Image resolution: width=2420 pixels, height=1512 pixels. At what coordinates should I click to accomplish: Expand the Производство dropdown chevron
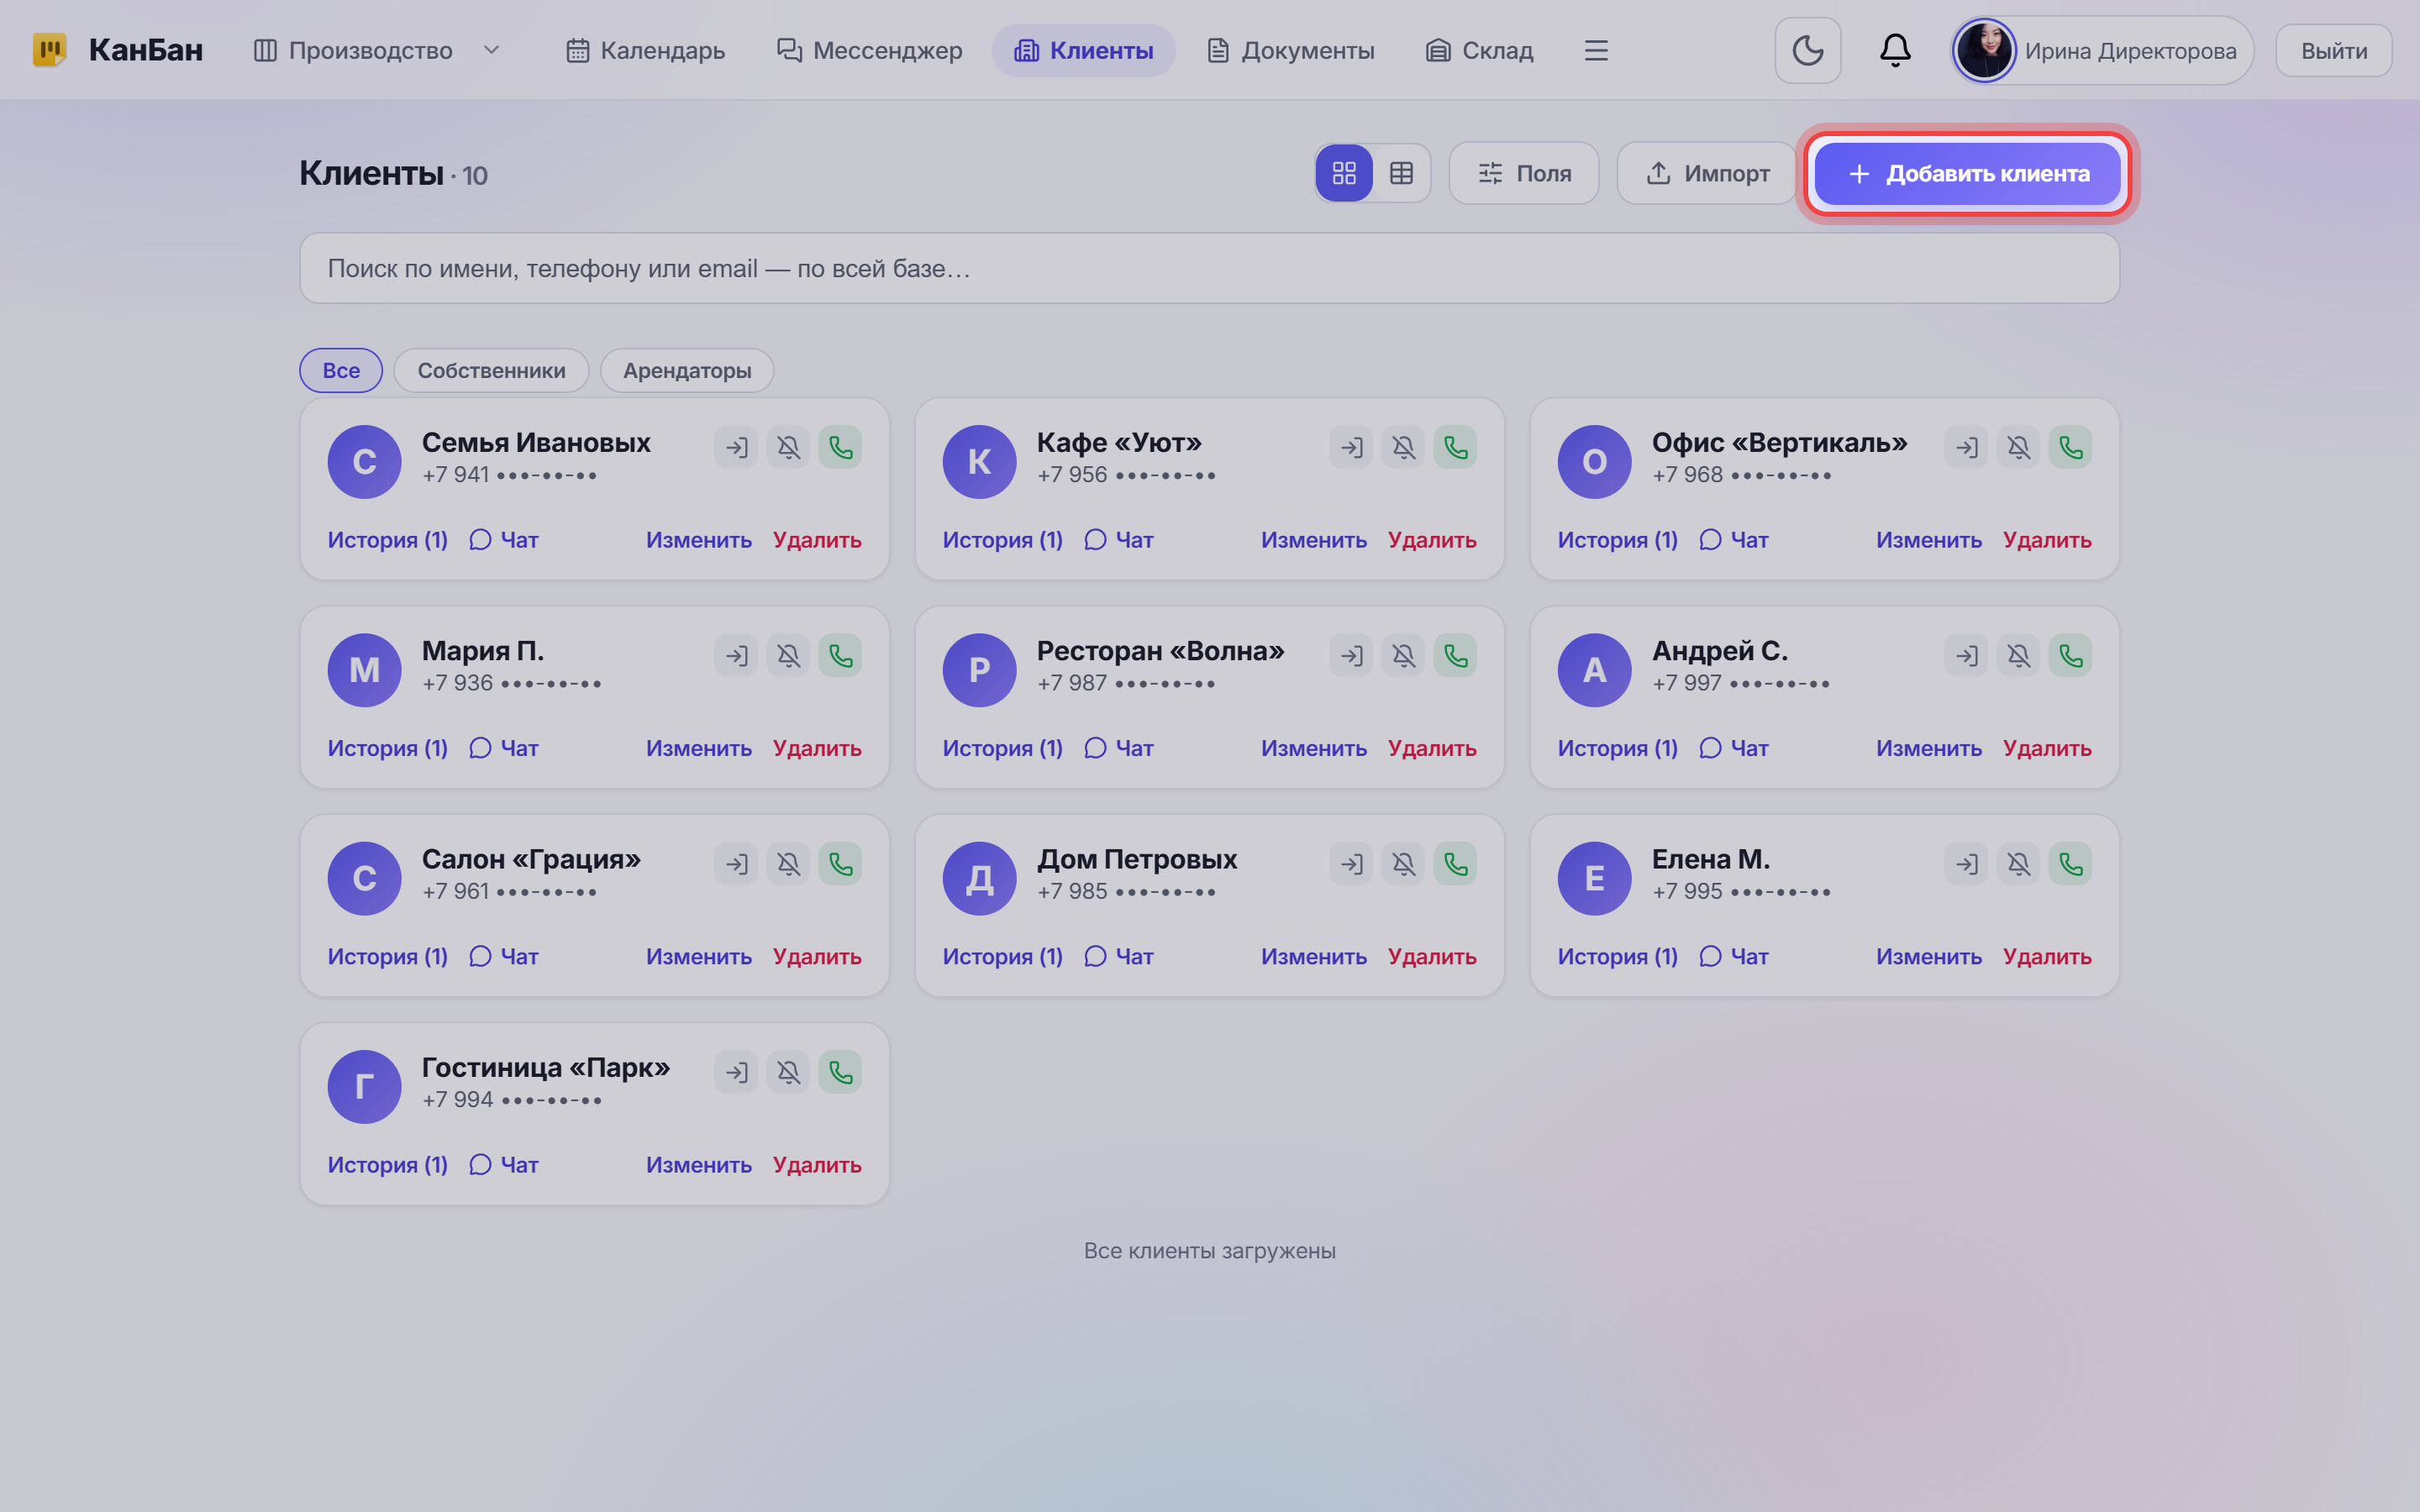pos(491,50)
